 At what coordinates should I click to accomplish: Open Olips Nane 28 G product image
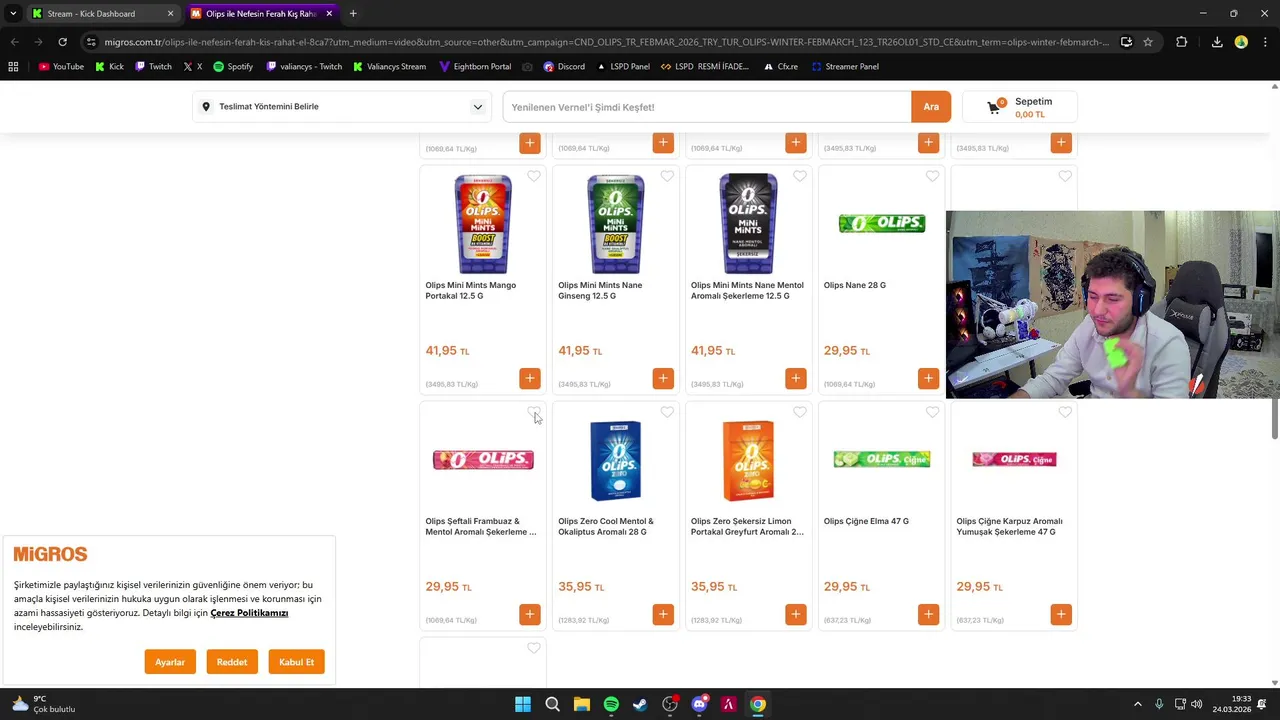coord(881,224)
